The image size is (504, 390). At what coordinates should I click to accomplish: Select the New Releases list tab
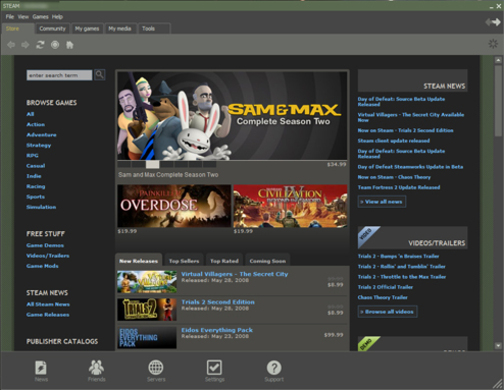click(x=139, y=261)
